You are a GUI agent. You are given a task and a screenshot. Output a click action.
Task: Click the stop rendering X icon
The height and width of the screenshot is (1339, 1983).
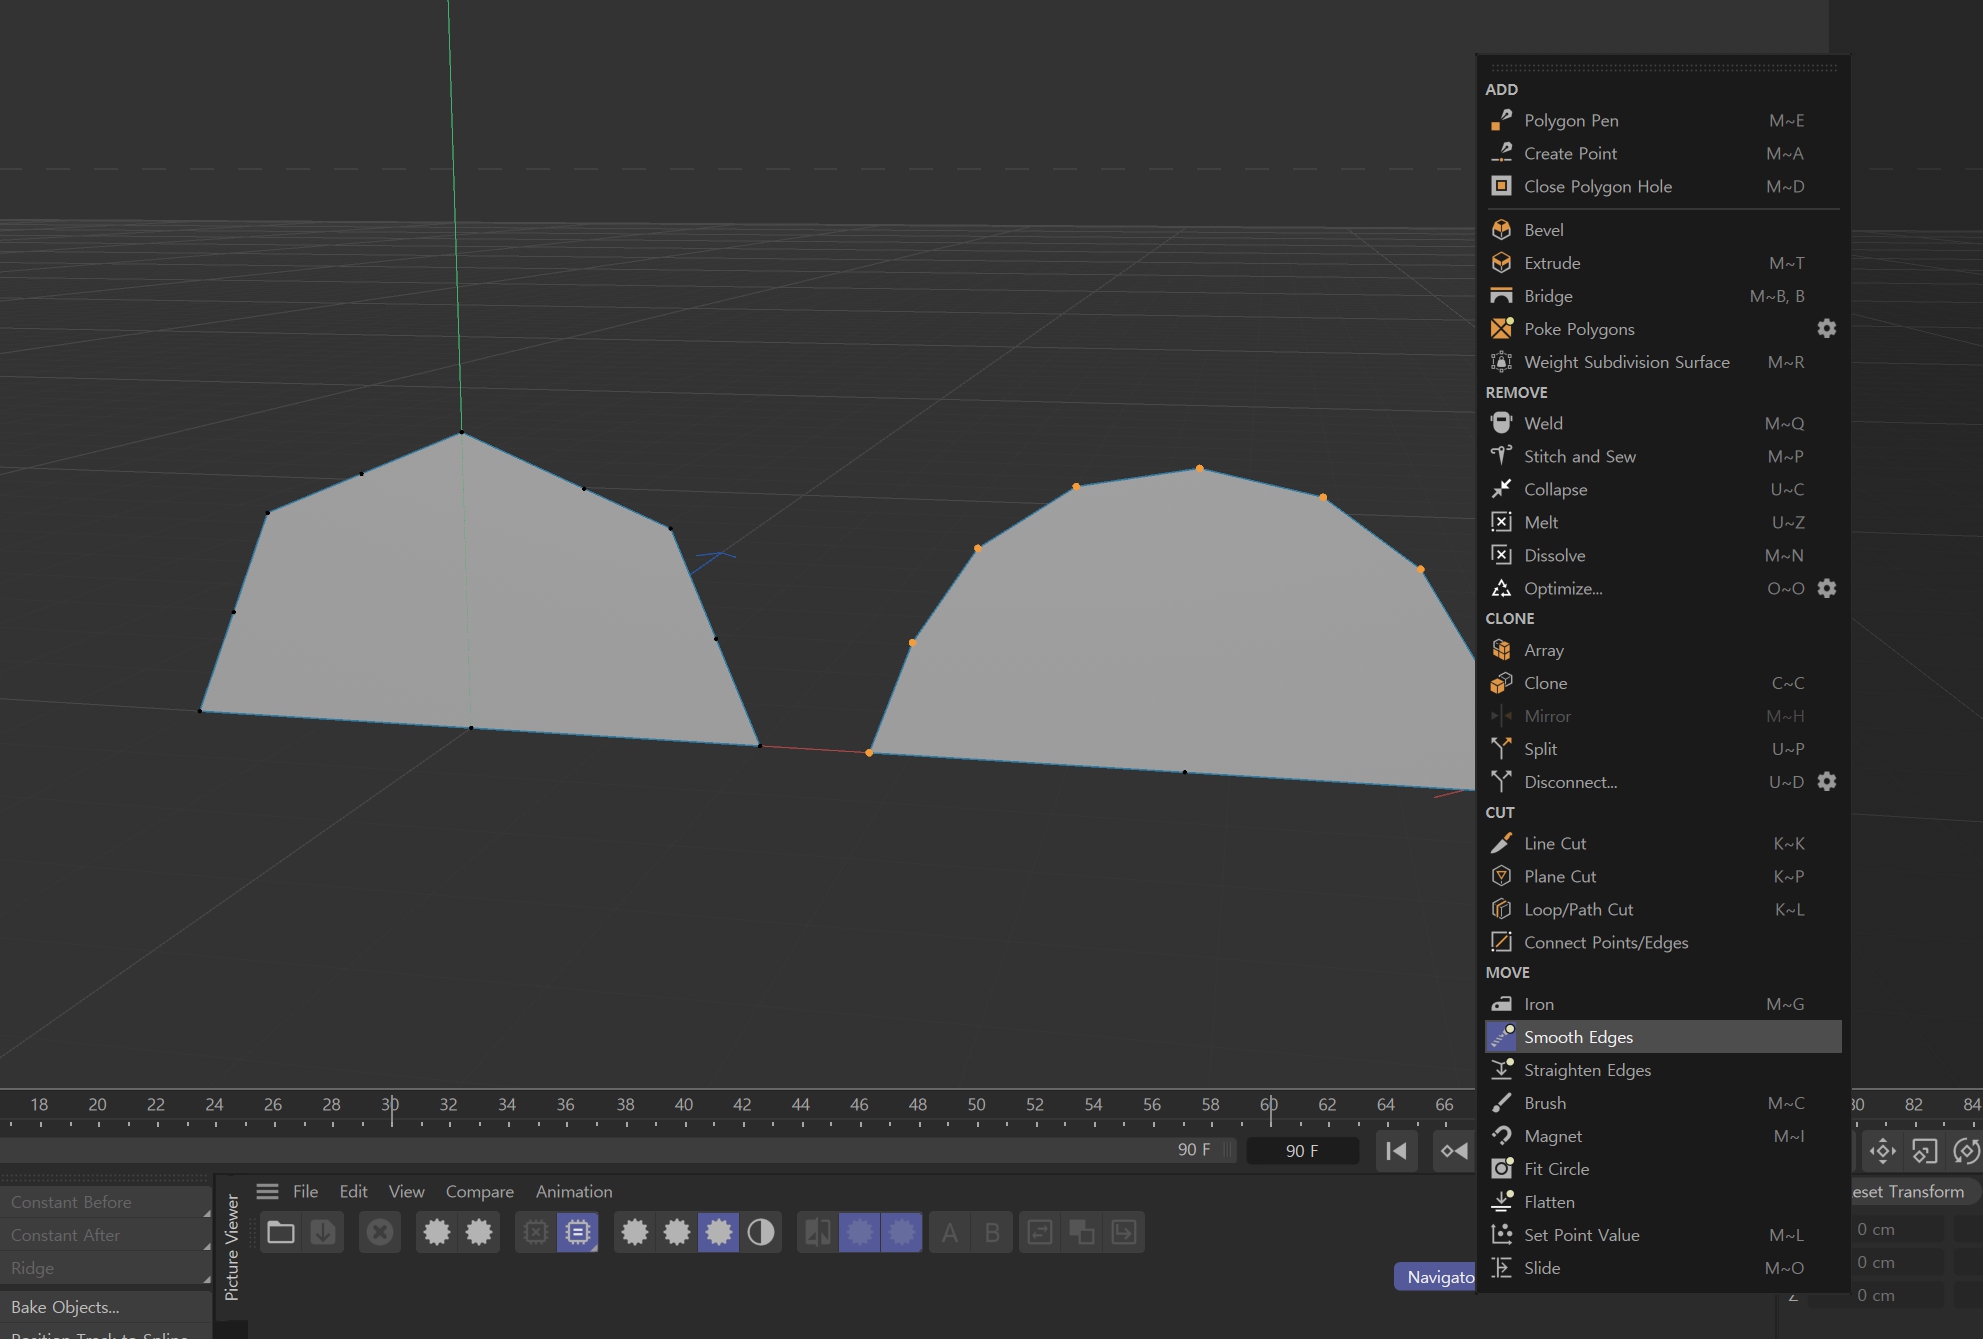(380, 1232)
